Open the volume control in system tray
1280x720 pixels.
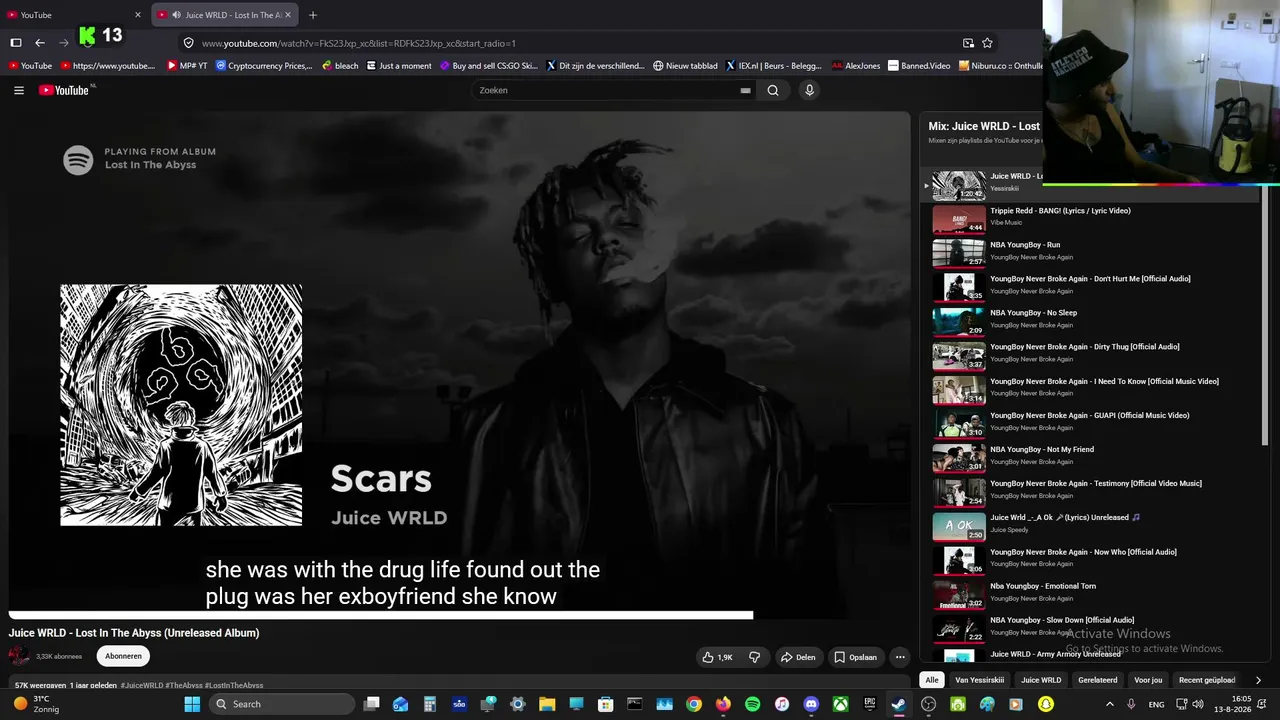1198,704
